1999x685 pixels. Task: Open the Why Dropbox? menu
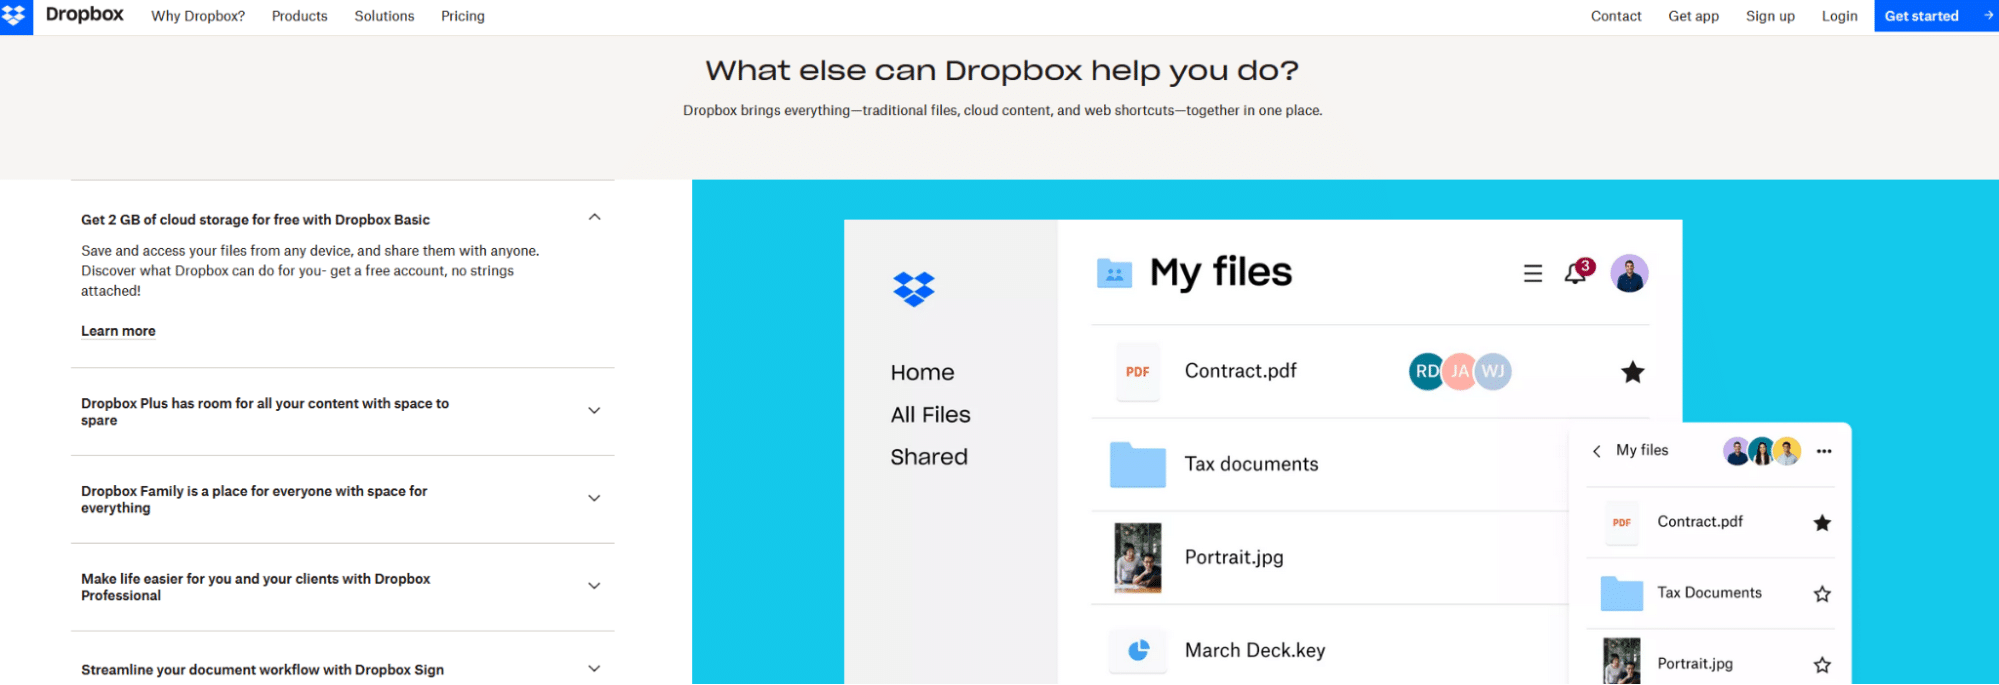(198, 16)
